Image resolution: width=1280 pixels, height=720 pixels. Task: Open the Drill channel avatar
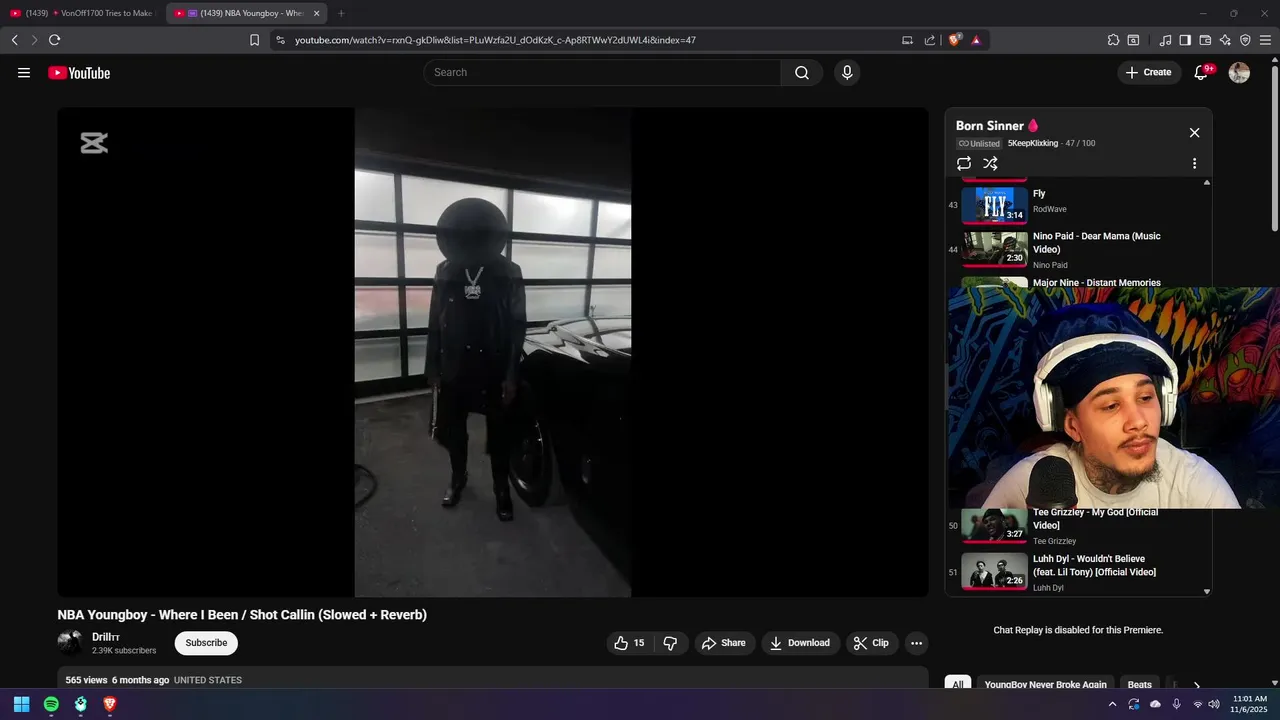point(70,642)
